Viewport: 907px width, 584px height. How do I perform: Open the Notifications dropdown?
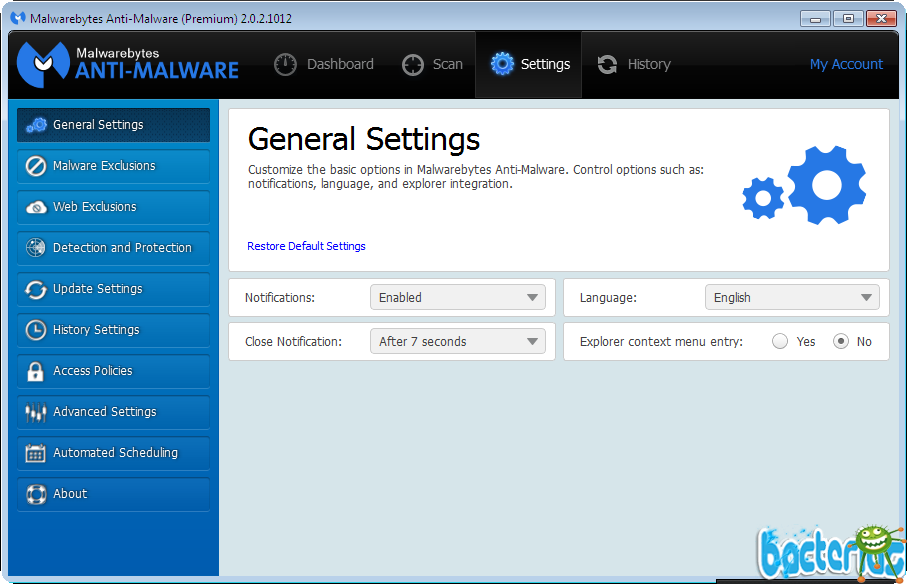[x=458, y=297]
